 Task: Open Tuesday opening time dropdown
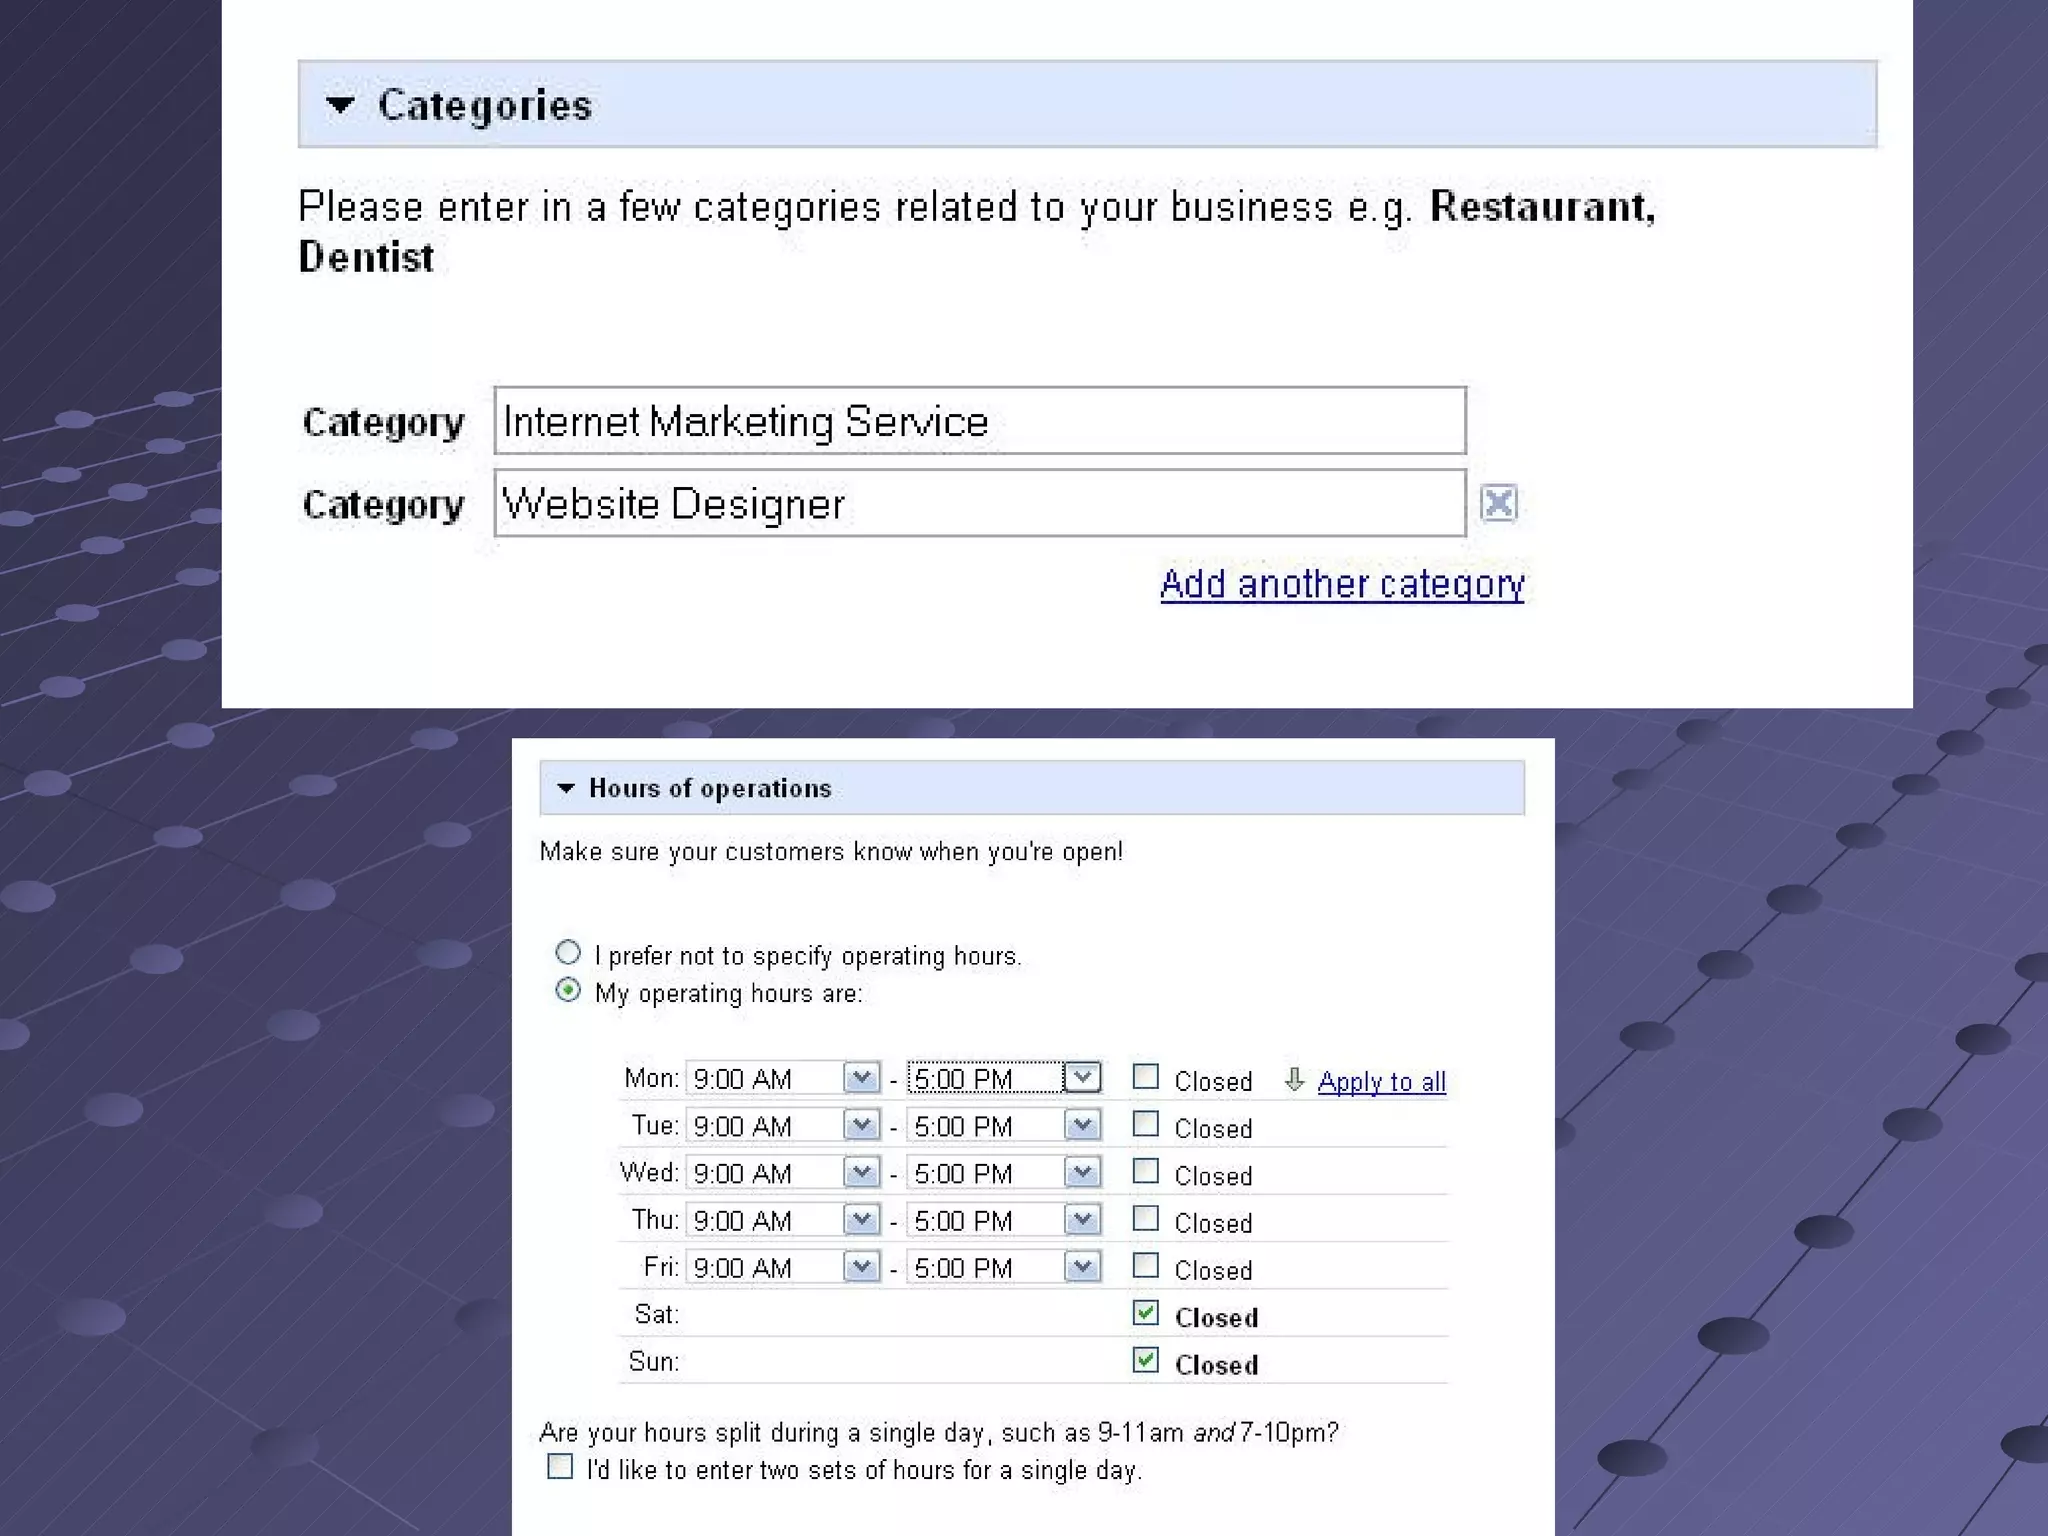(x=861, y=1124)
